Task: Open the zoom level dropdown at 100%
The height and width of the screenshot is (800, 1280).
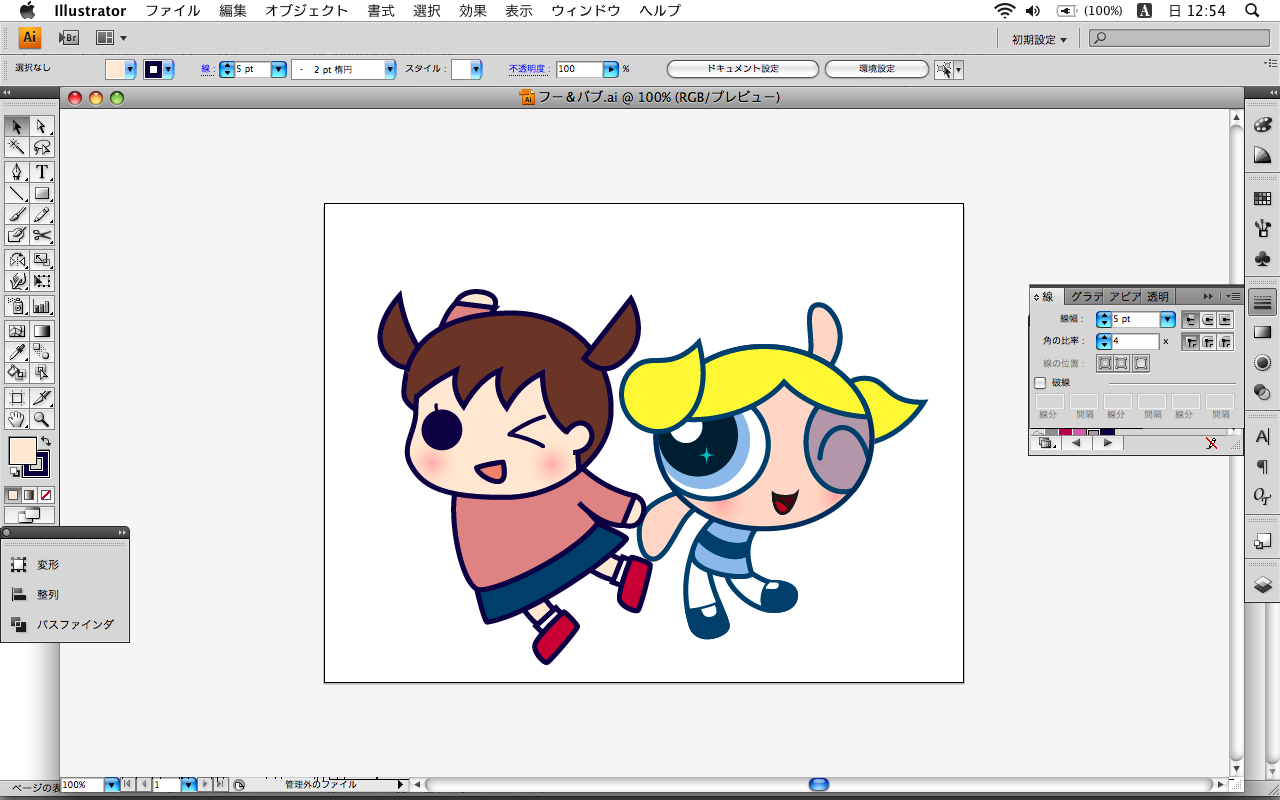Action: pyautogui.click(x=111, y=785)
